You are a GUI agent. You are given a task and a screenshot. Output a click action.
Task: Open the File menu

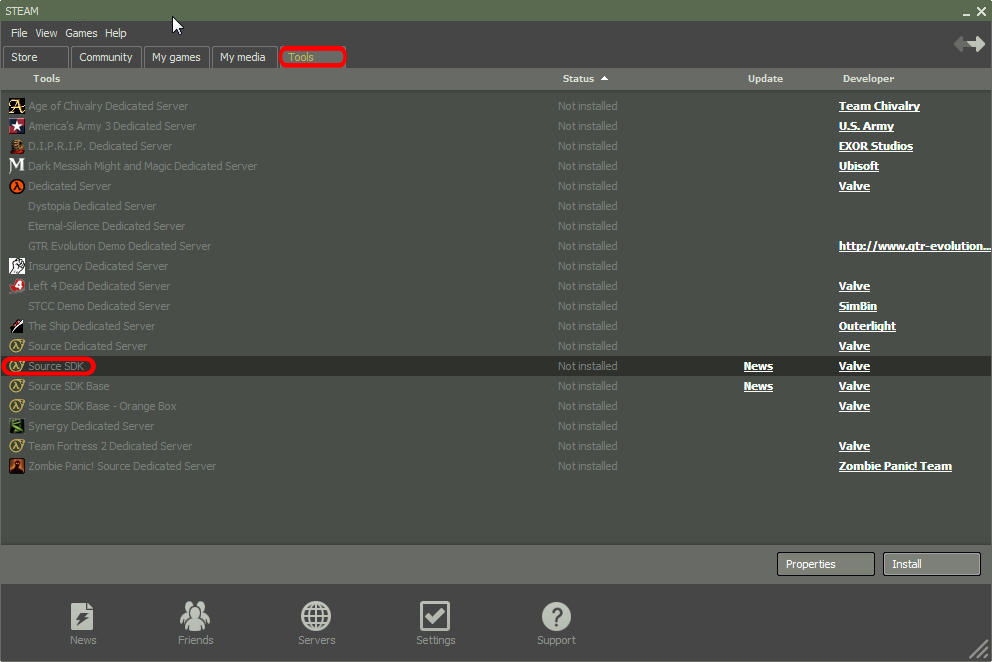pyautogui.click(x=19, y=33)
